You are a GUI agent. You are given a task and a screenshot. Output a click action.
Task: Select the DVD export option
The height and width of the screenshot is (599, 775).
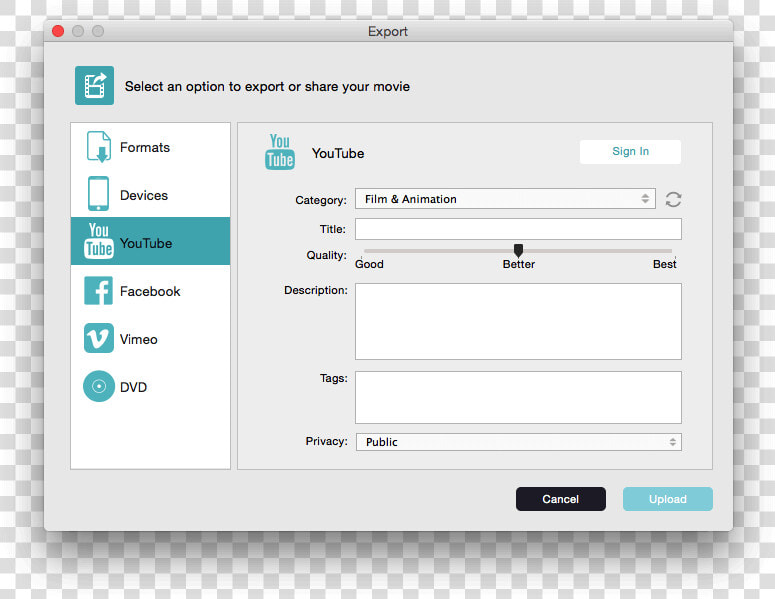[x=150, y=386]
